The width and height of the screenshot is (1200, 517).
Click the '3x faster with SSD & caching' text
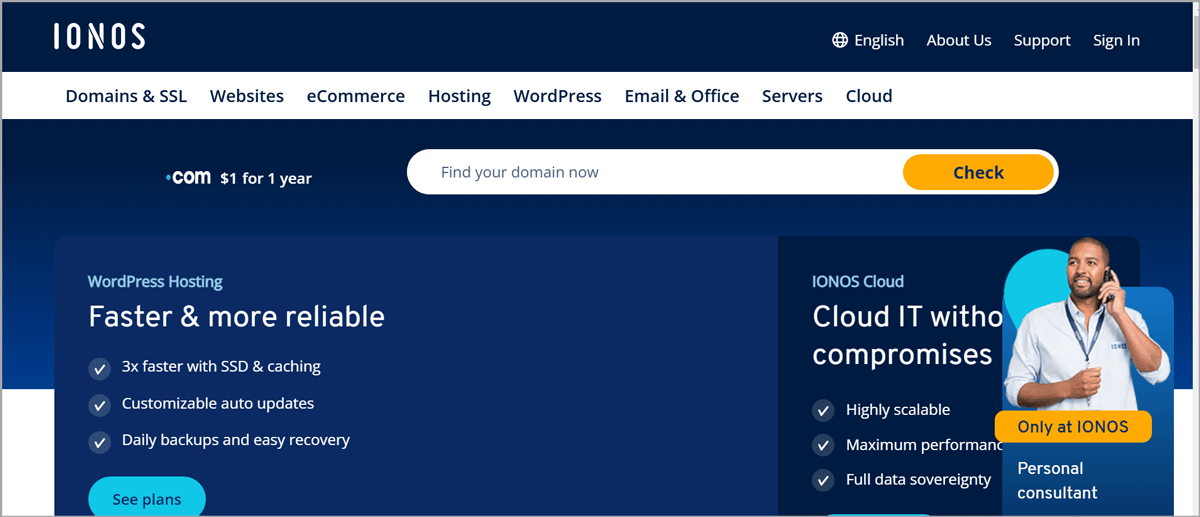pos(221,366)
